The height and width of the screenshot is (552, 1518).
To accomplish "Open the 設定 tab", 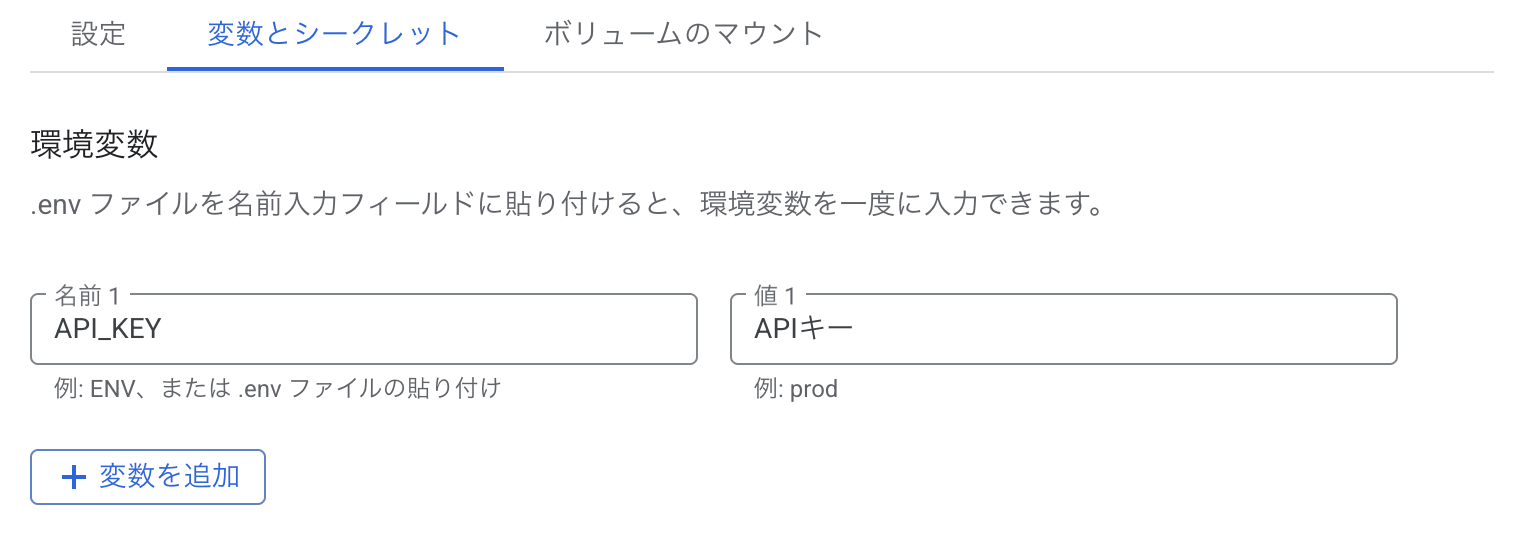I will tap(99, 34).
